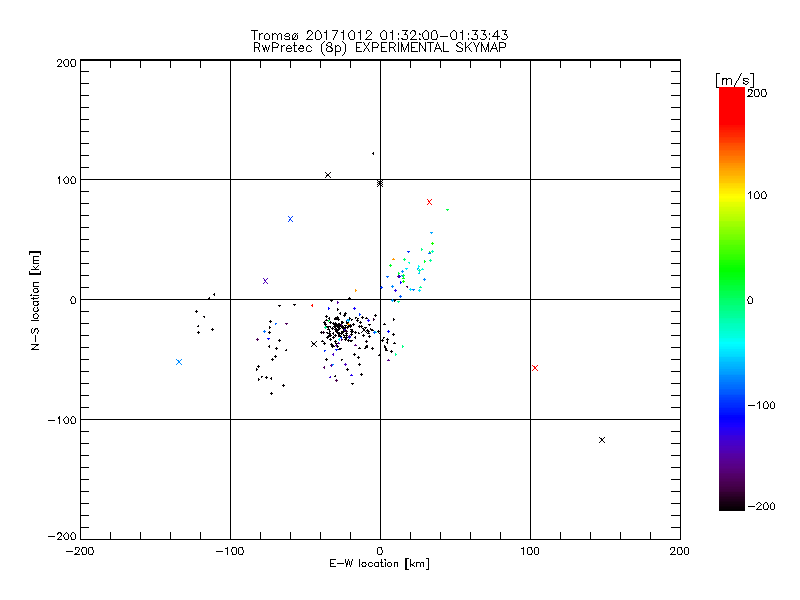Screen dimensions: 800x600
Task: Click the 'N-S location [km]' axis label
Action: [35, 300]
